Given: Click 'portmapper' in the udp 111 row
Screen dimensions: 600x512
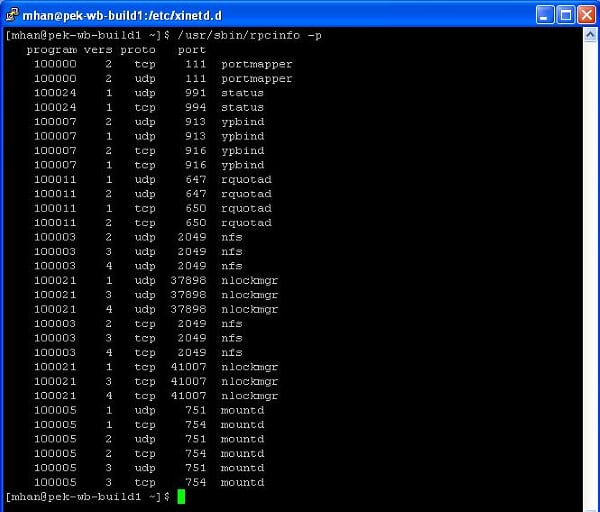Looking at the screenshot, I should click(257, 79).
